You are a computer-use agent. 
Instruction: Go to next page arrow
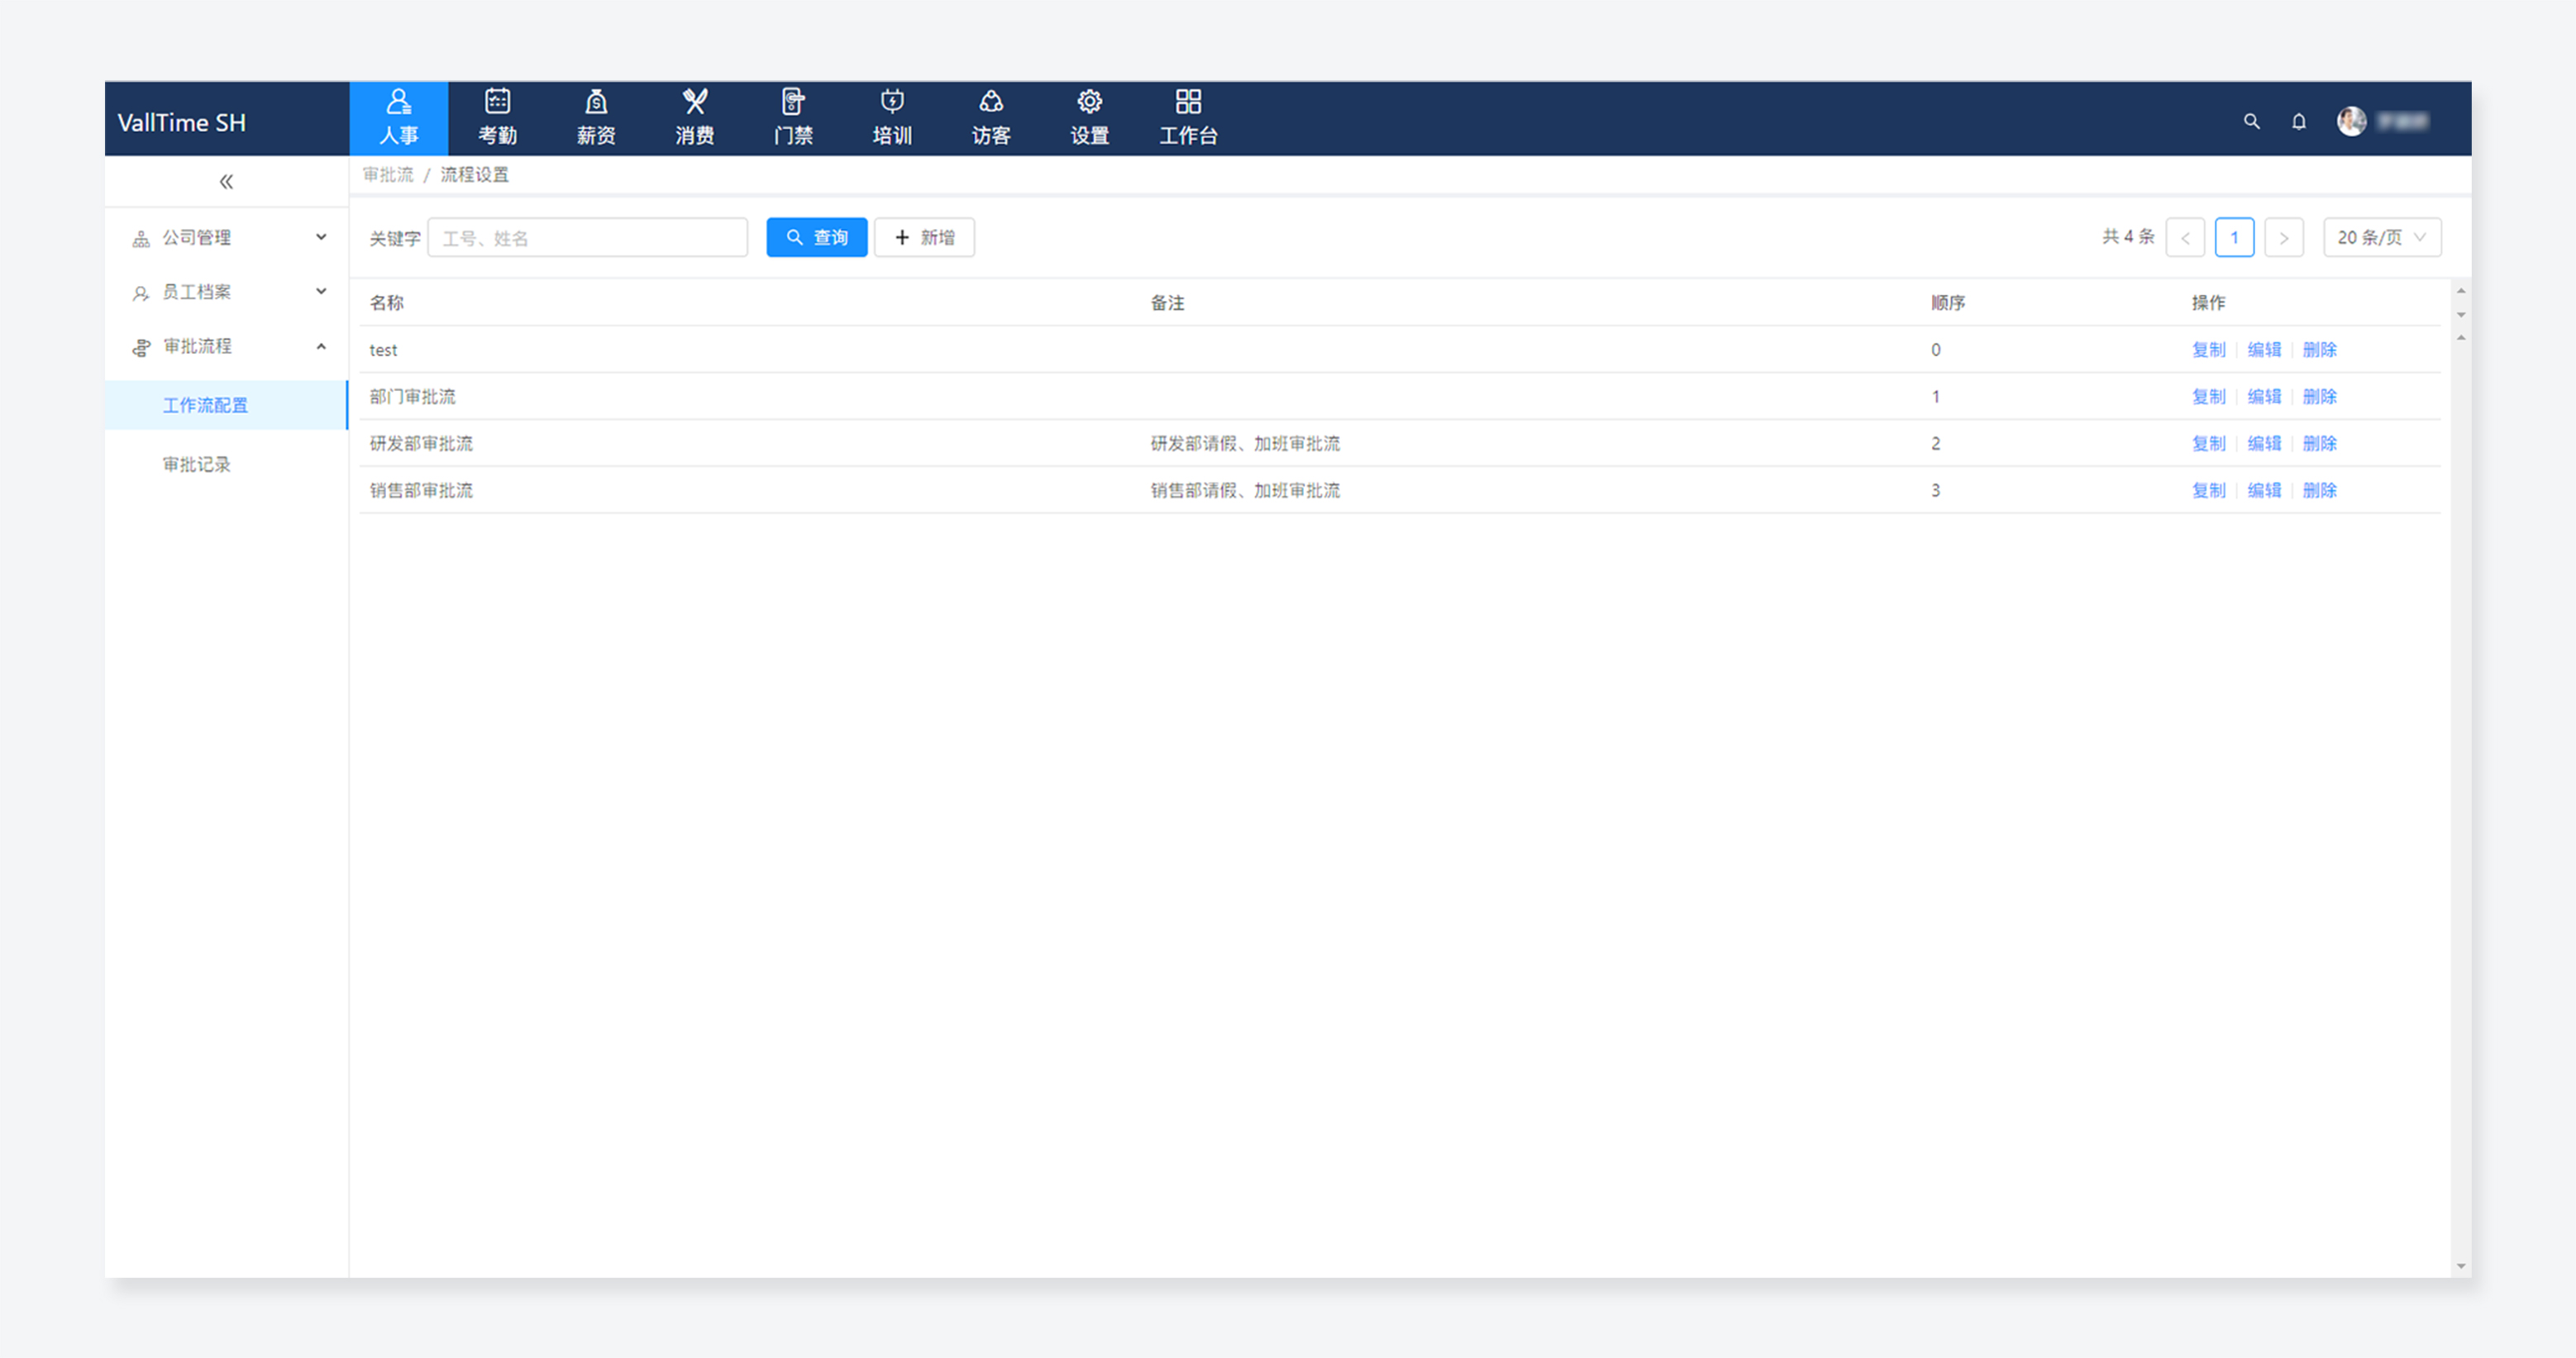click(x=2284, y=237)
